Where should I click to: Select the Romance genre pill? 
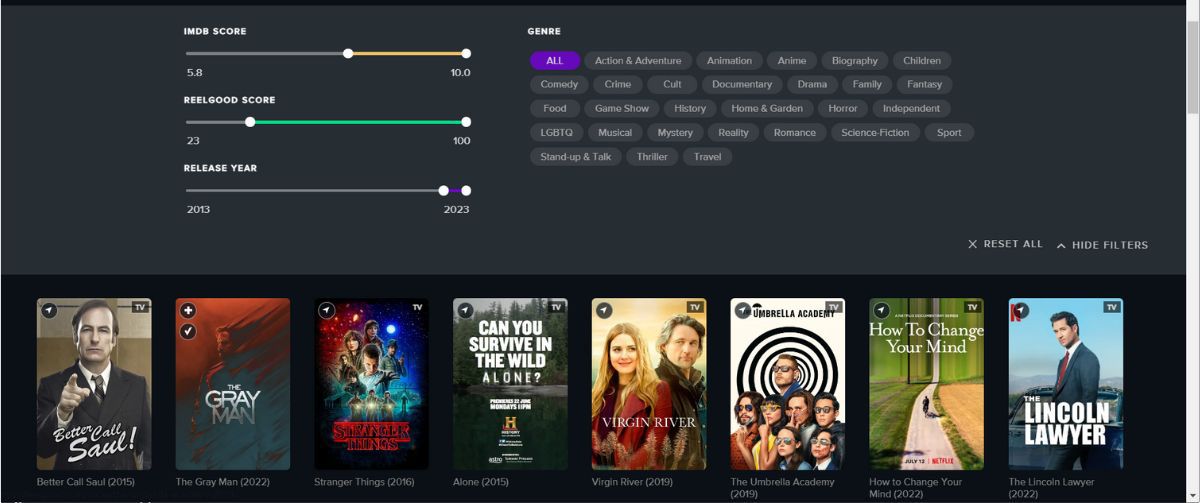click(795, 133)
